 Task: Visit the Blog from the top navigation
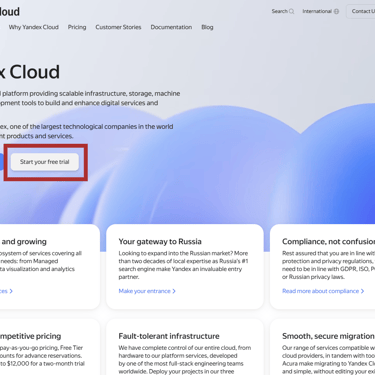coord(207,27)
